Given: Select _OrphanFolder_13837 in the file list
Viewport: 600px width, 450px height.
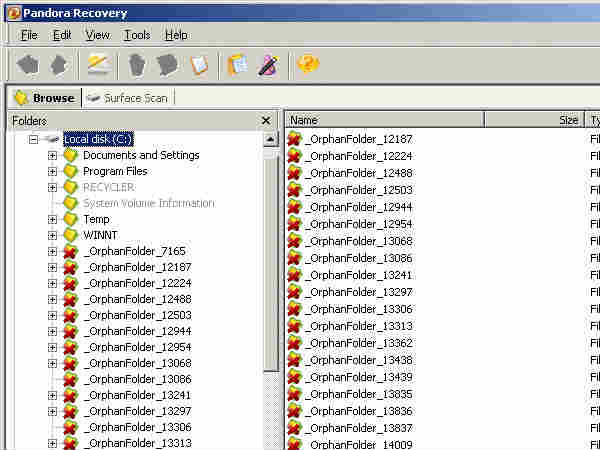Looking at the screenshot, I should pos(359,428).
